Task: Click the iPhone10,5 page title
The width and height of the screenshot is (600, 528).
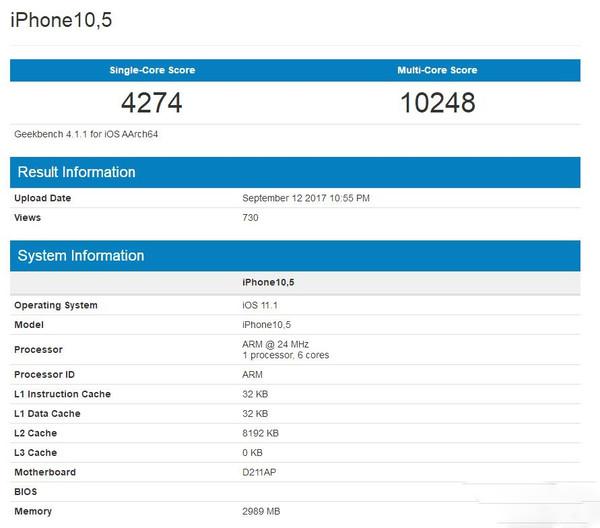Action: click(x=61, y=20)
